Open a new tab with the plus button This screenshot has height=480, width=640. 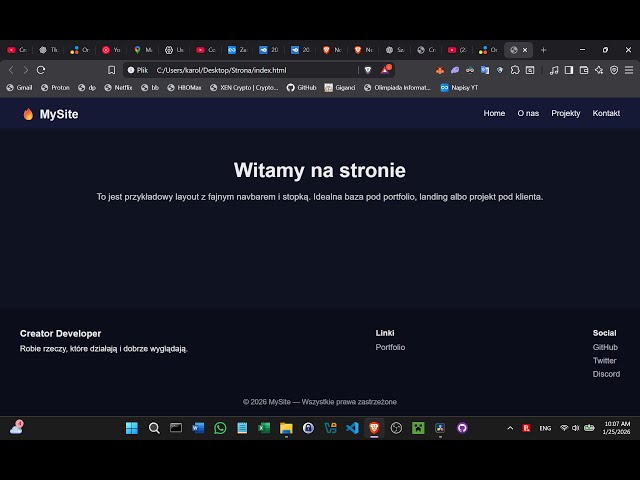(543, 50)
